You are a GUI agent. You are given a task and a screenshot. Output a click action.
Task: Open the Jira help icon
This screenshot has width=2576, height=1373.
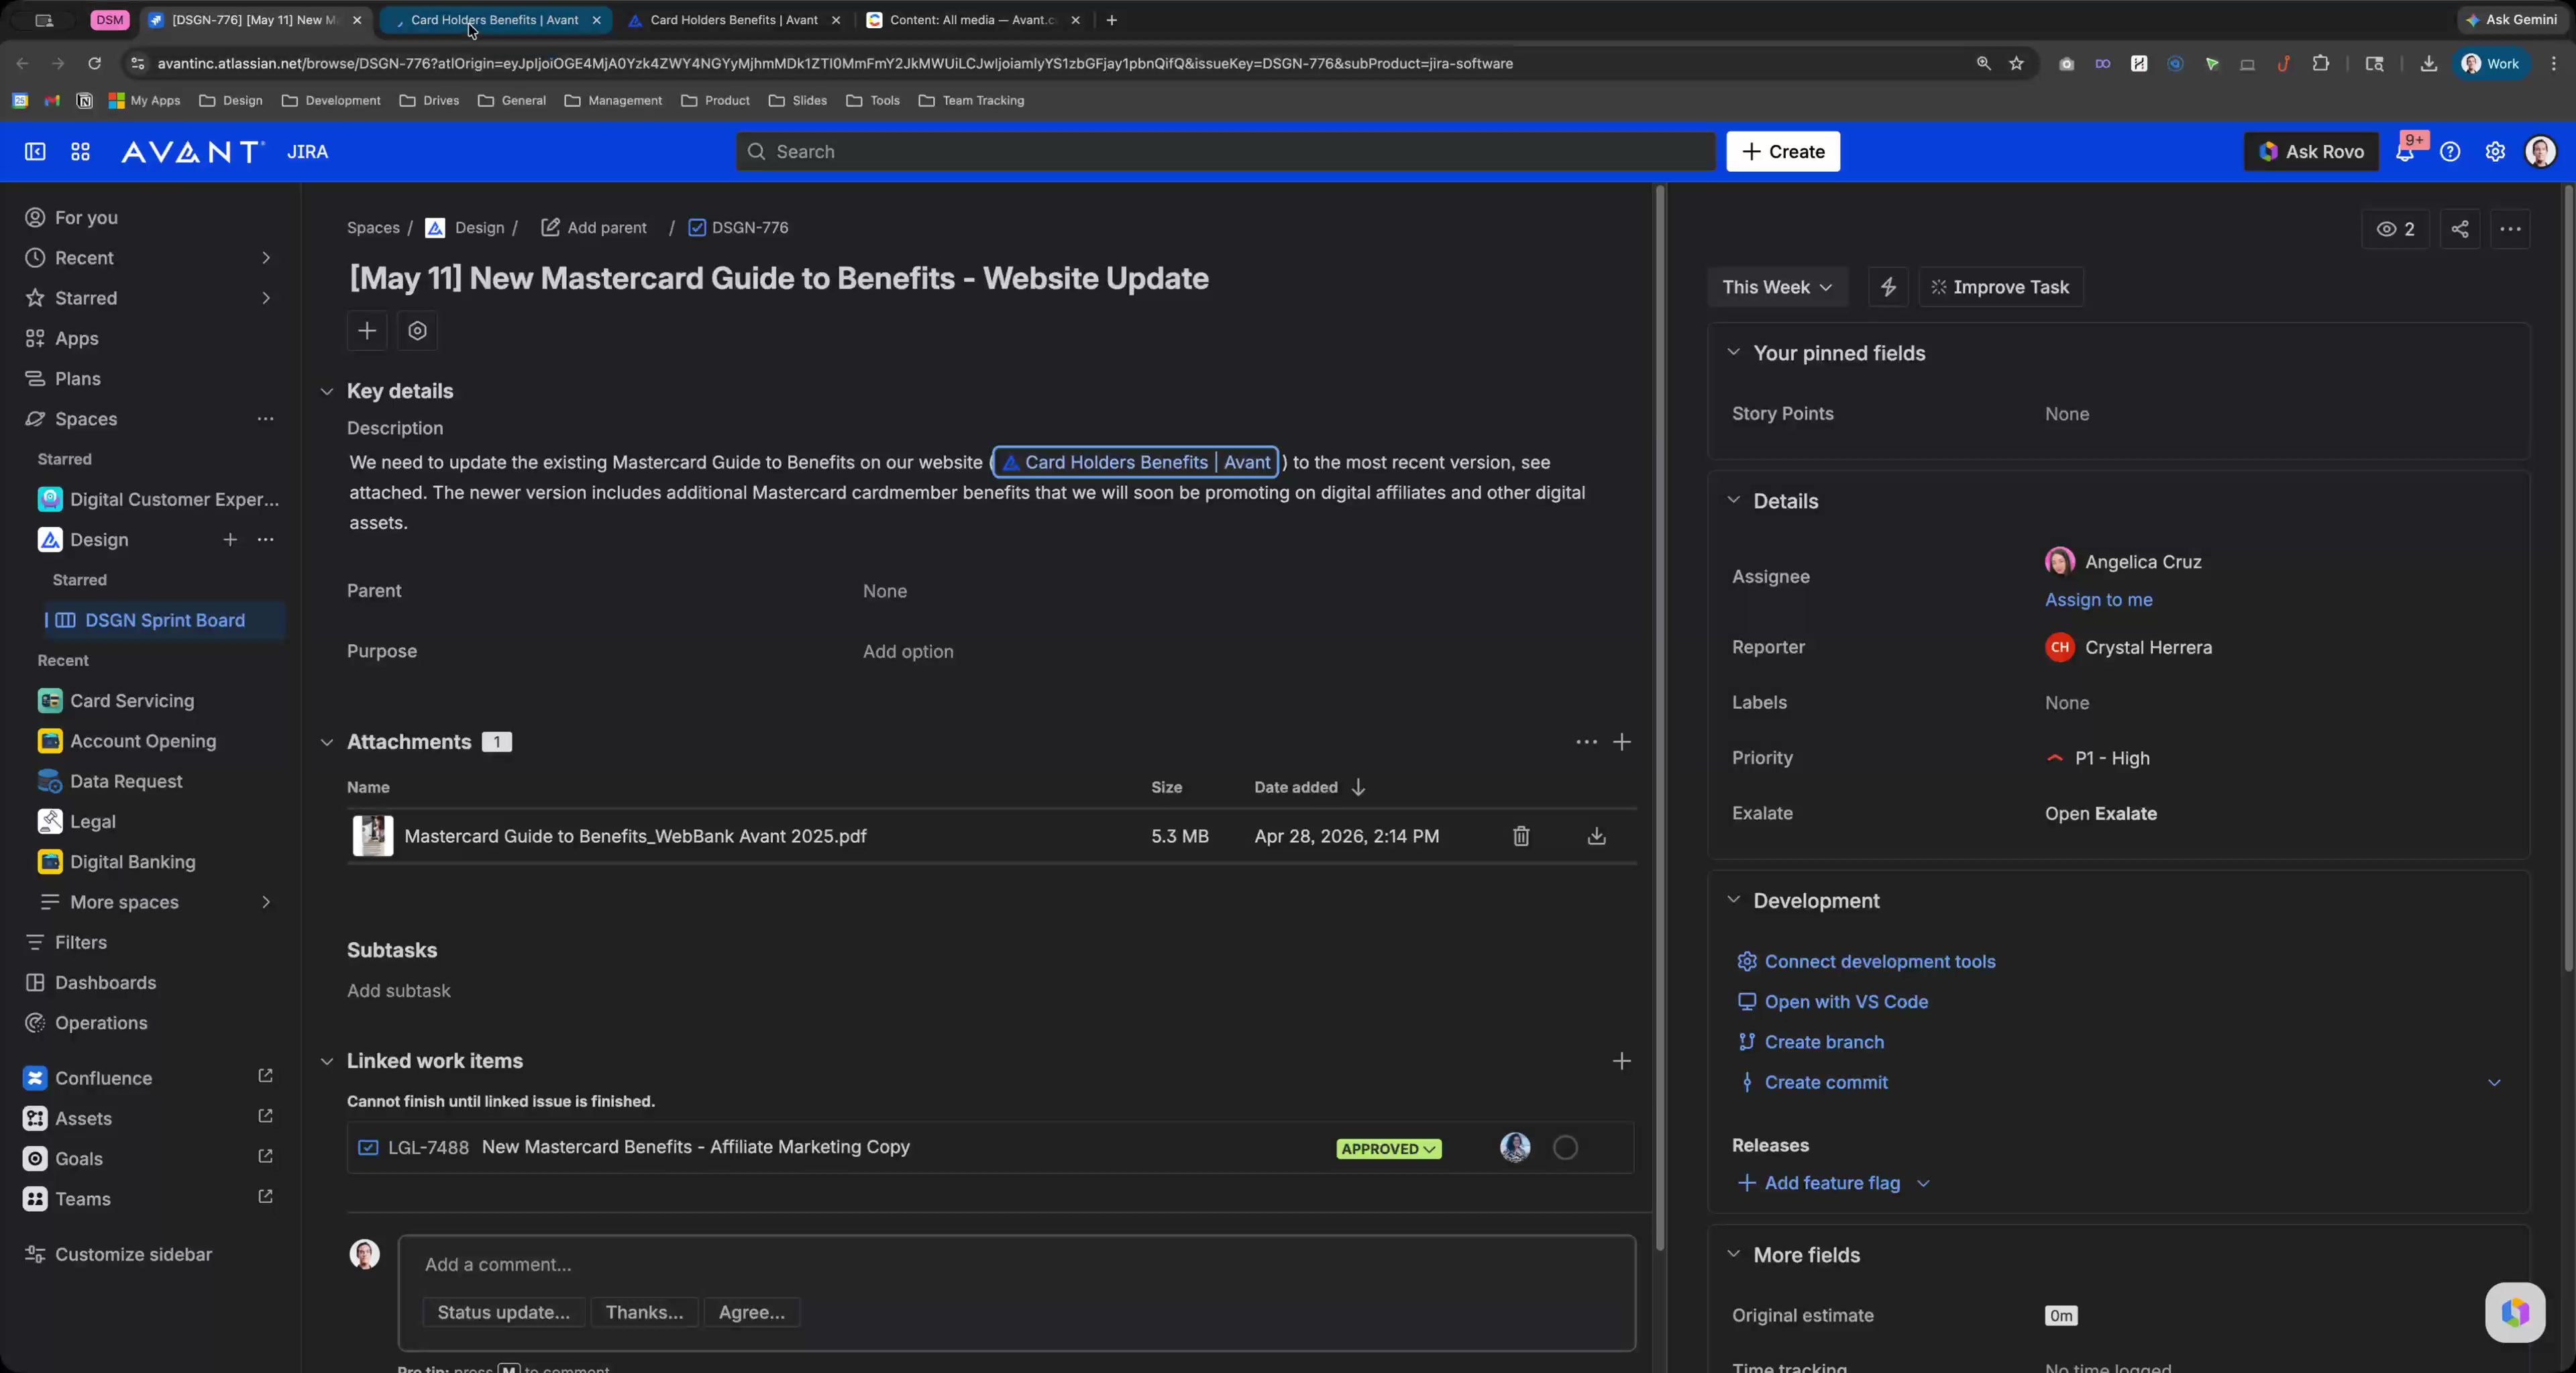2450,152
